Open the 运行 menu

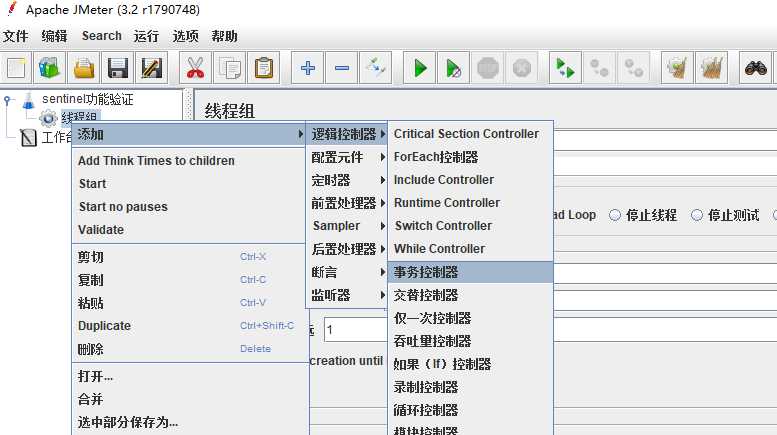coord(146,36)
